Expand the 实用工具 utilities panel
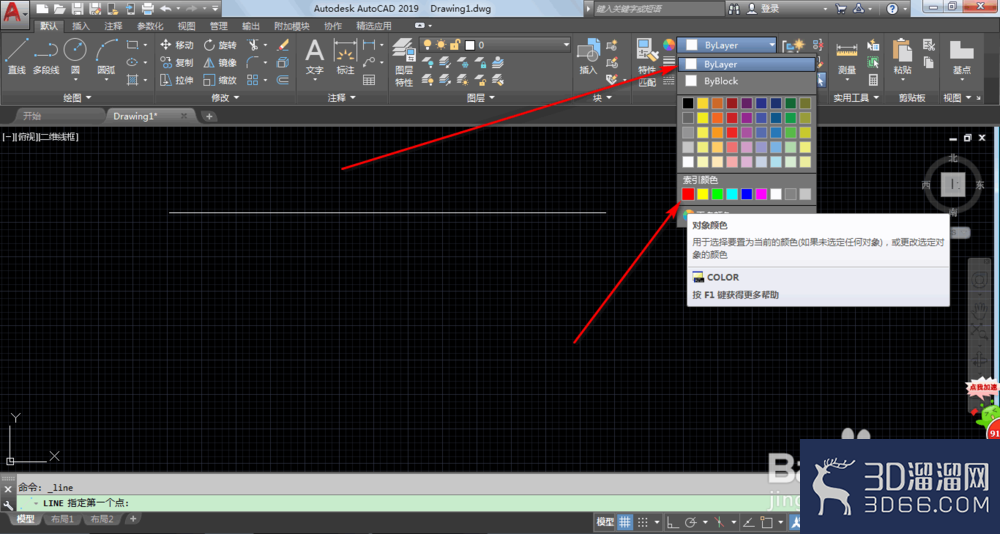 click(856, 98)
